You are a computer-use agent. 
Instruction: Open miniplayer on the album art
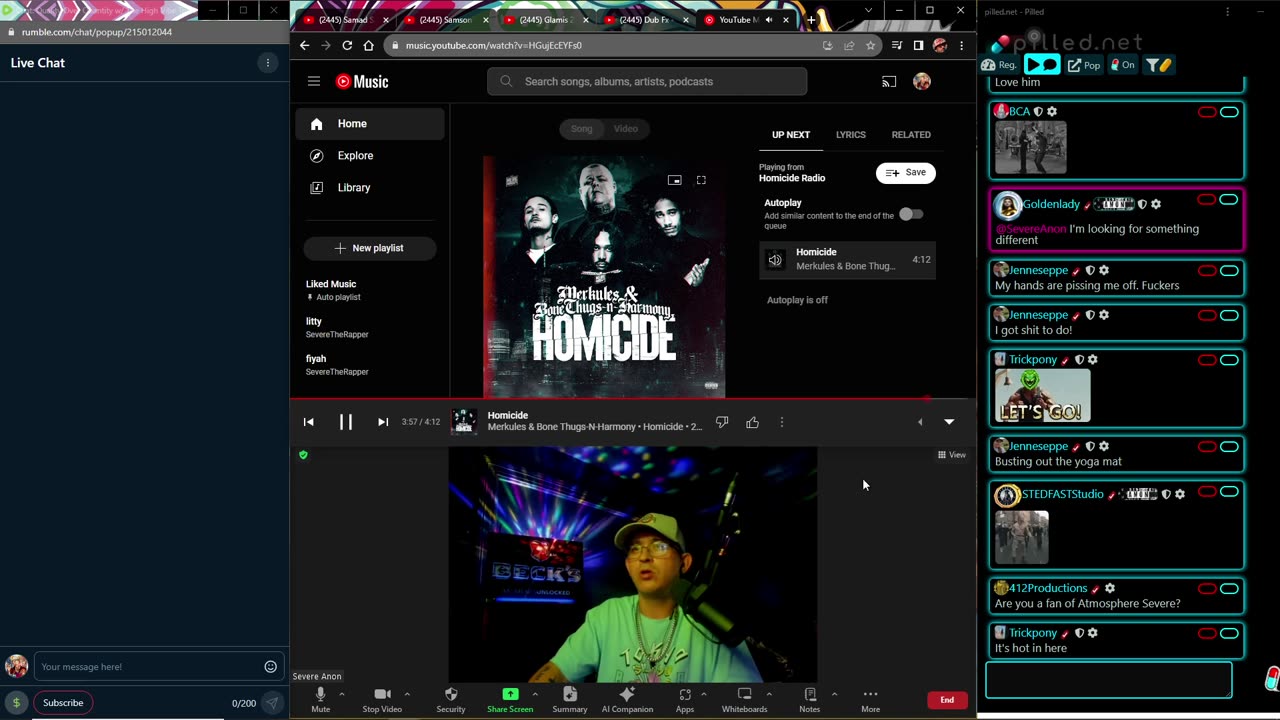pos(675,180)
